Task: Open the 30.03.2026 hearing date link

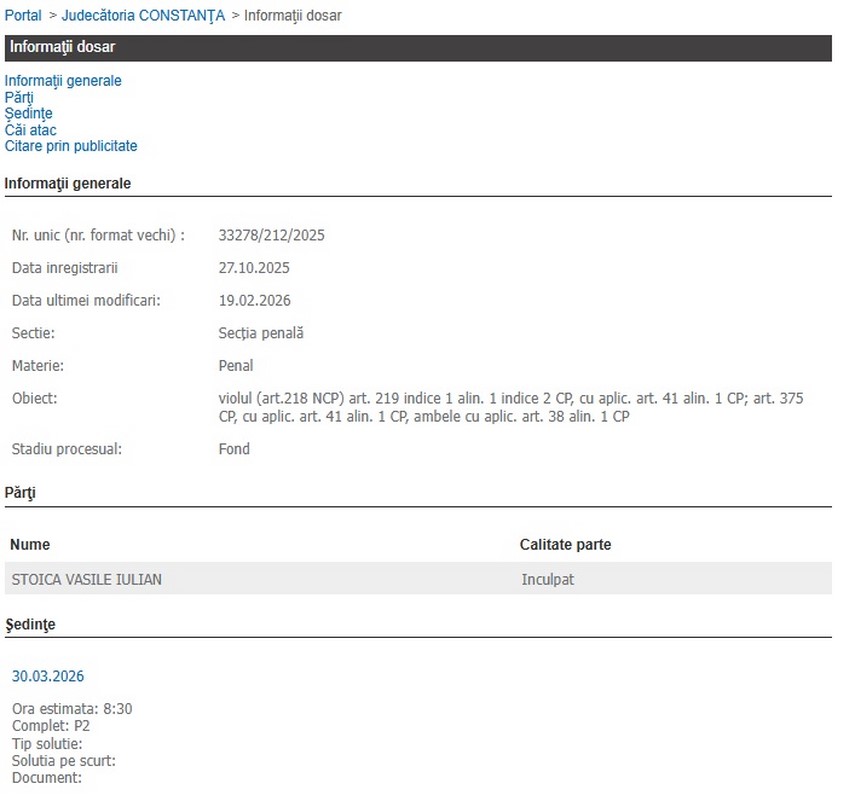Action: 48,677
